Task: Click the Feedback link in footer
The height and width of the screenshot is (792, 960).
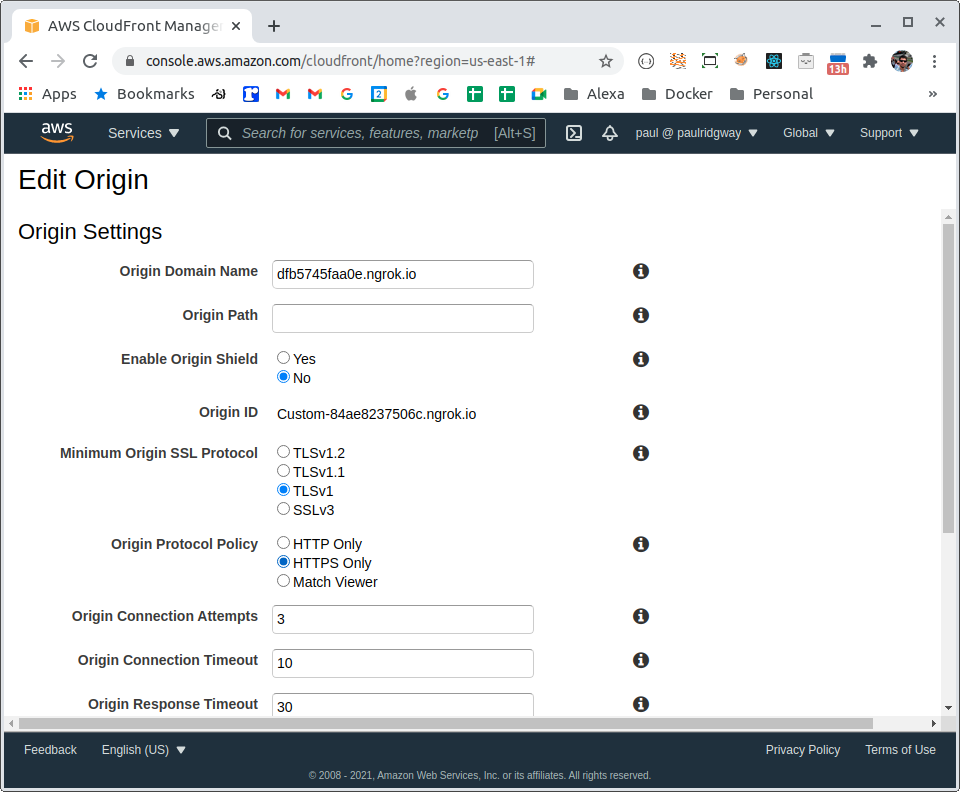Action: pyautogui.click(x=50, y=750)
